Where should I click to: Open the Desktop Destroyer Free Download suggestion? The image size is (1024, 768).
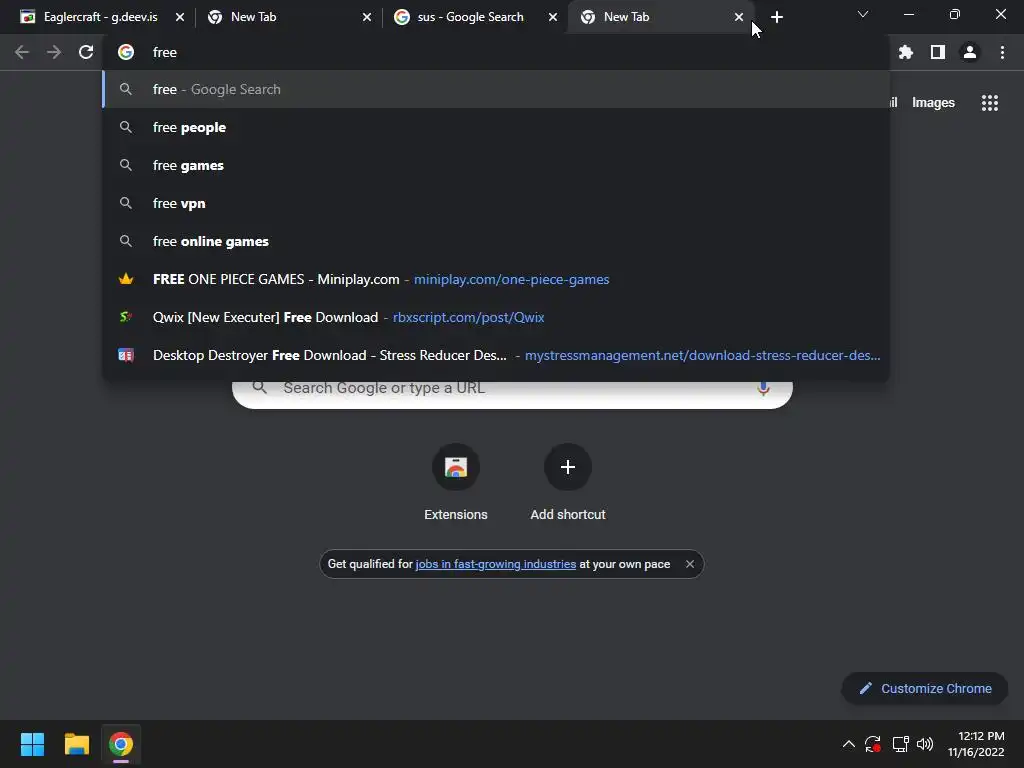point(496,355)
